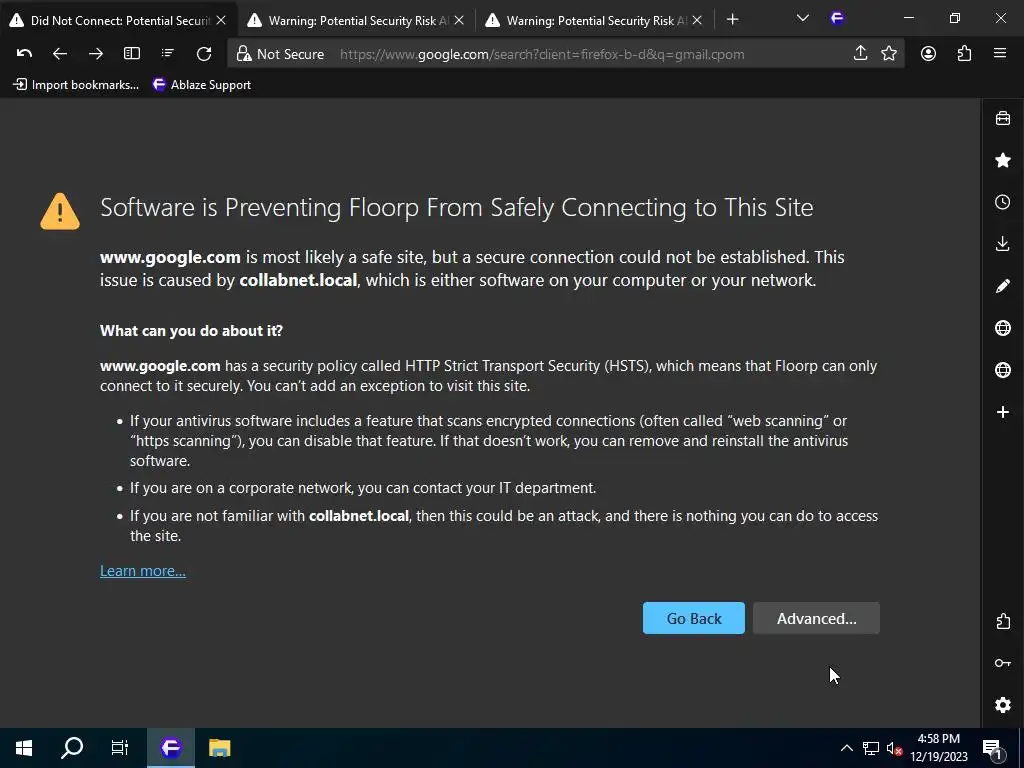Open Windows taskbar search
Image resolution: width=1024 pixels, height=768 pixels.
pos(72,748)
